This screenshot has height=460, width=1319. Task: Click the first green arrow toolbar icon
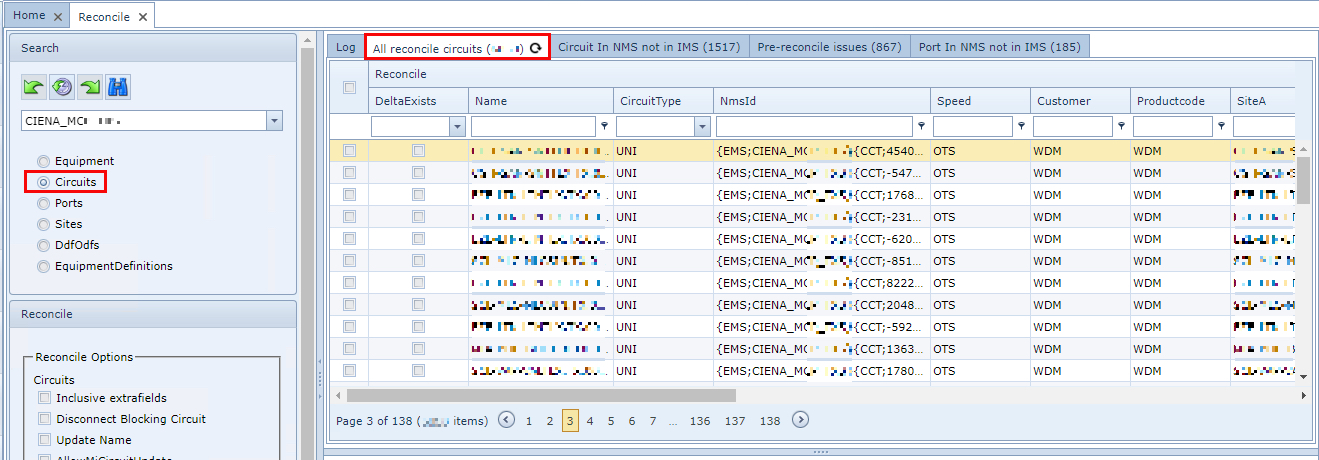(x=35, y=88)
